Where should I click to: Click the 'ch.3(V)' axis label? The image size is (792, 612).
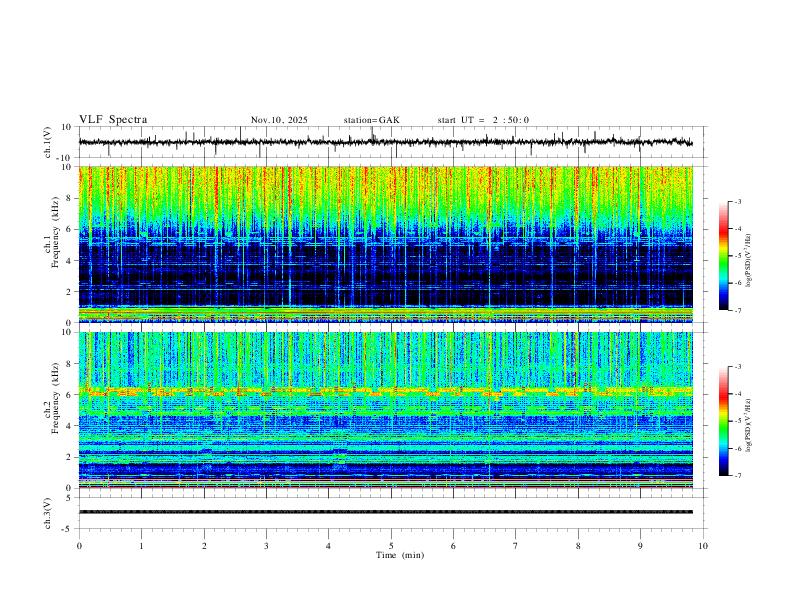click(48, 513)
